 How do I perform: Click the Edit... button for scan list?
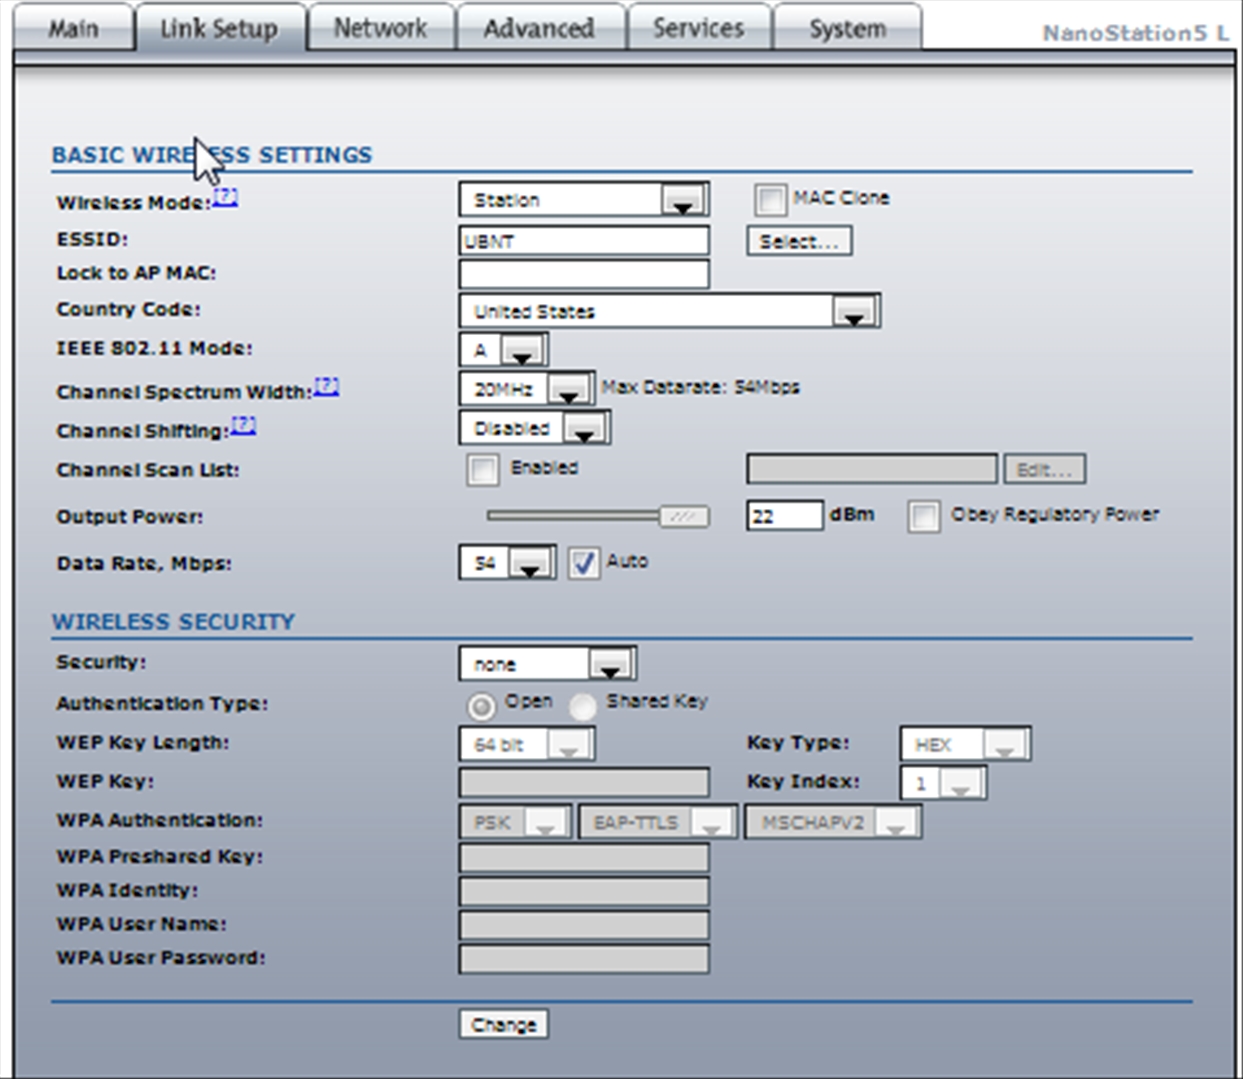[1045, 469]
